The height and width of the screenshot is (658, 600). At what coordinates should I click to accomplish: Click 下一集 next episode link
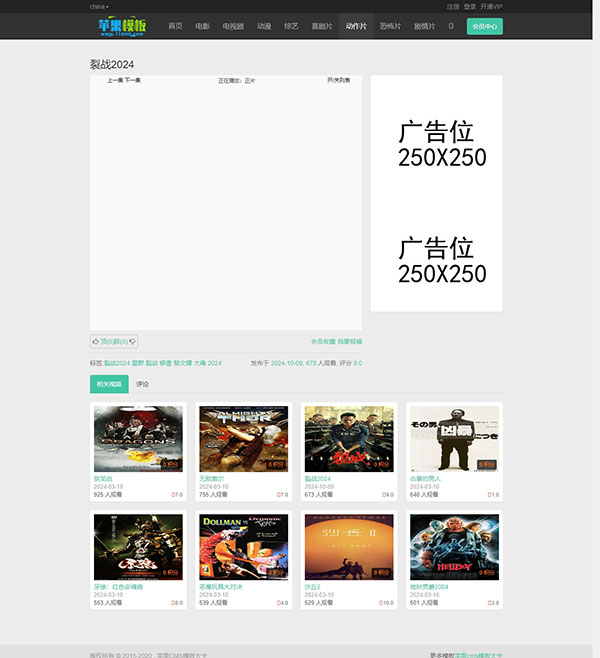coord(132,80)
